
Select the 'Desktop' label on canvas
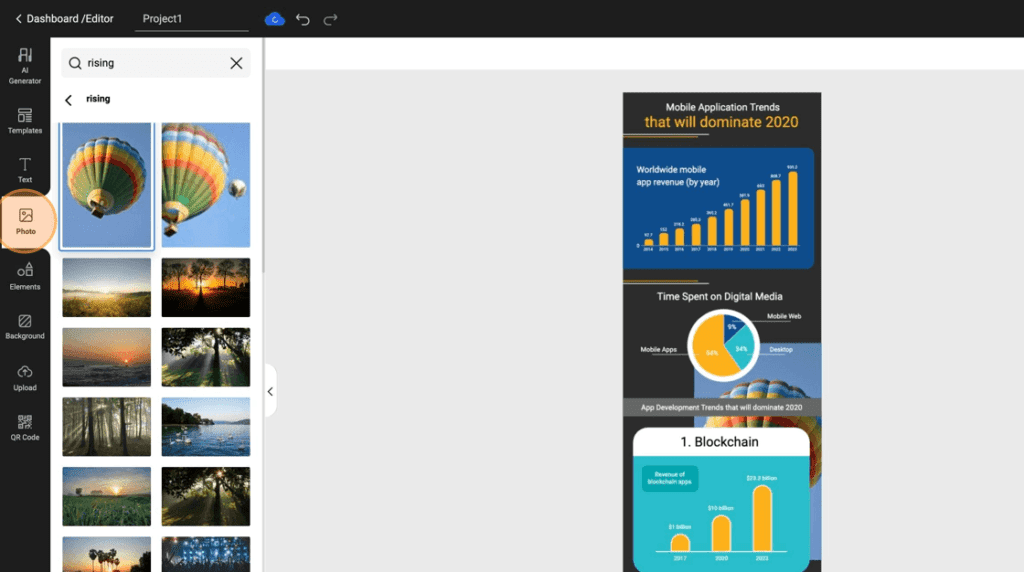[x=780, y=349]
